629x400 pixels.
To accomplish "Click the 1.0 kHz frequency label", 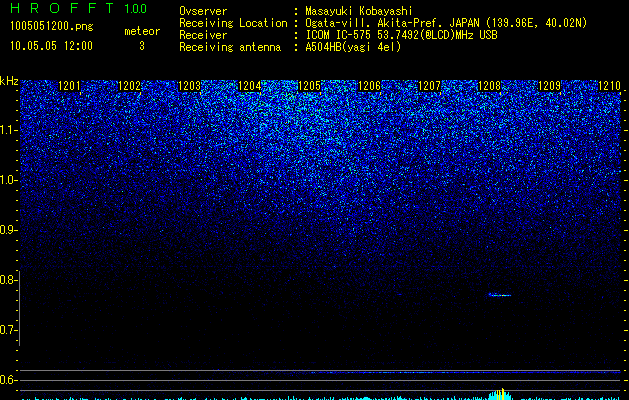I will [8, 180].
